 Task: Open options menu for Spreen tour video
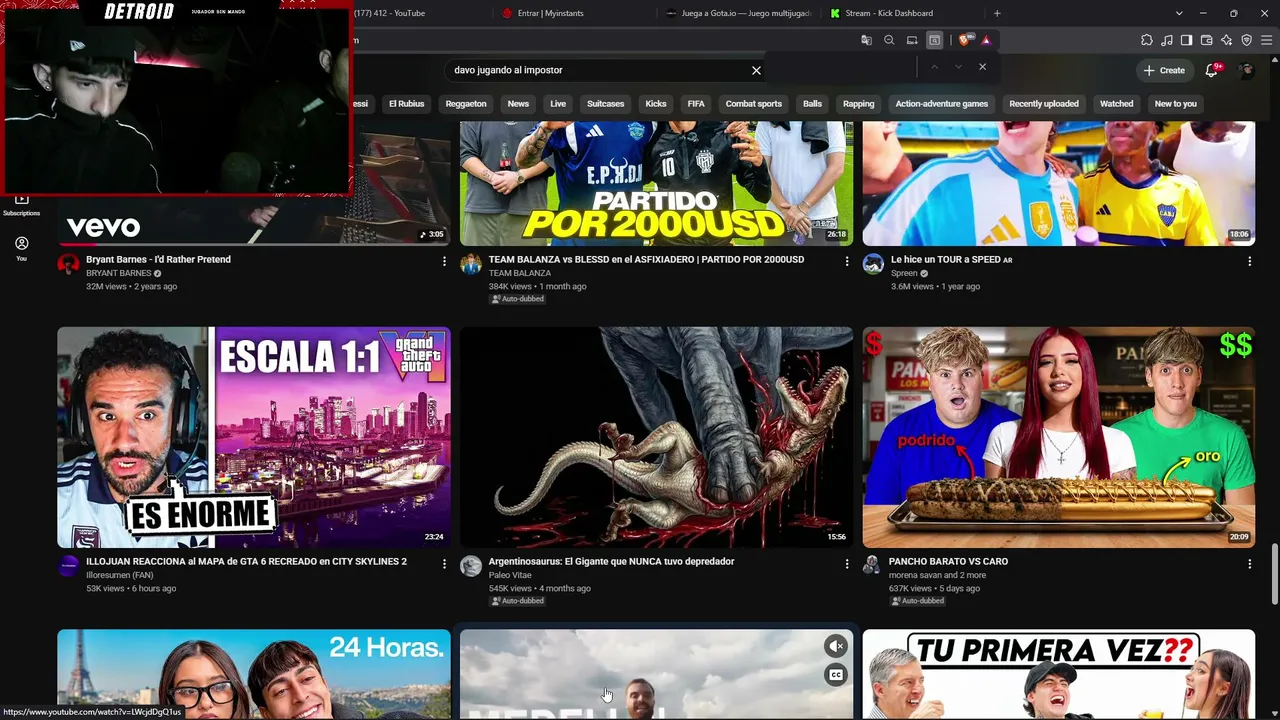tap(1249, 261)
